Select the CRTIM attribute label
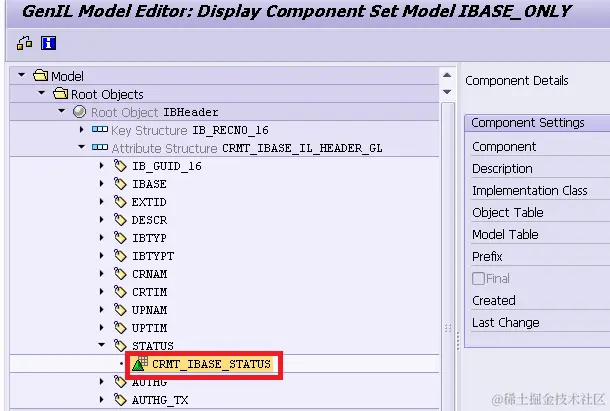The width and height of the screenshot is (610, 411). coord(150,292)
